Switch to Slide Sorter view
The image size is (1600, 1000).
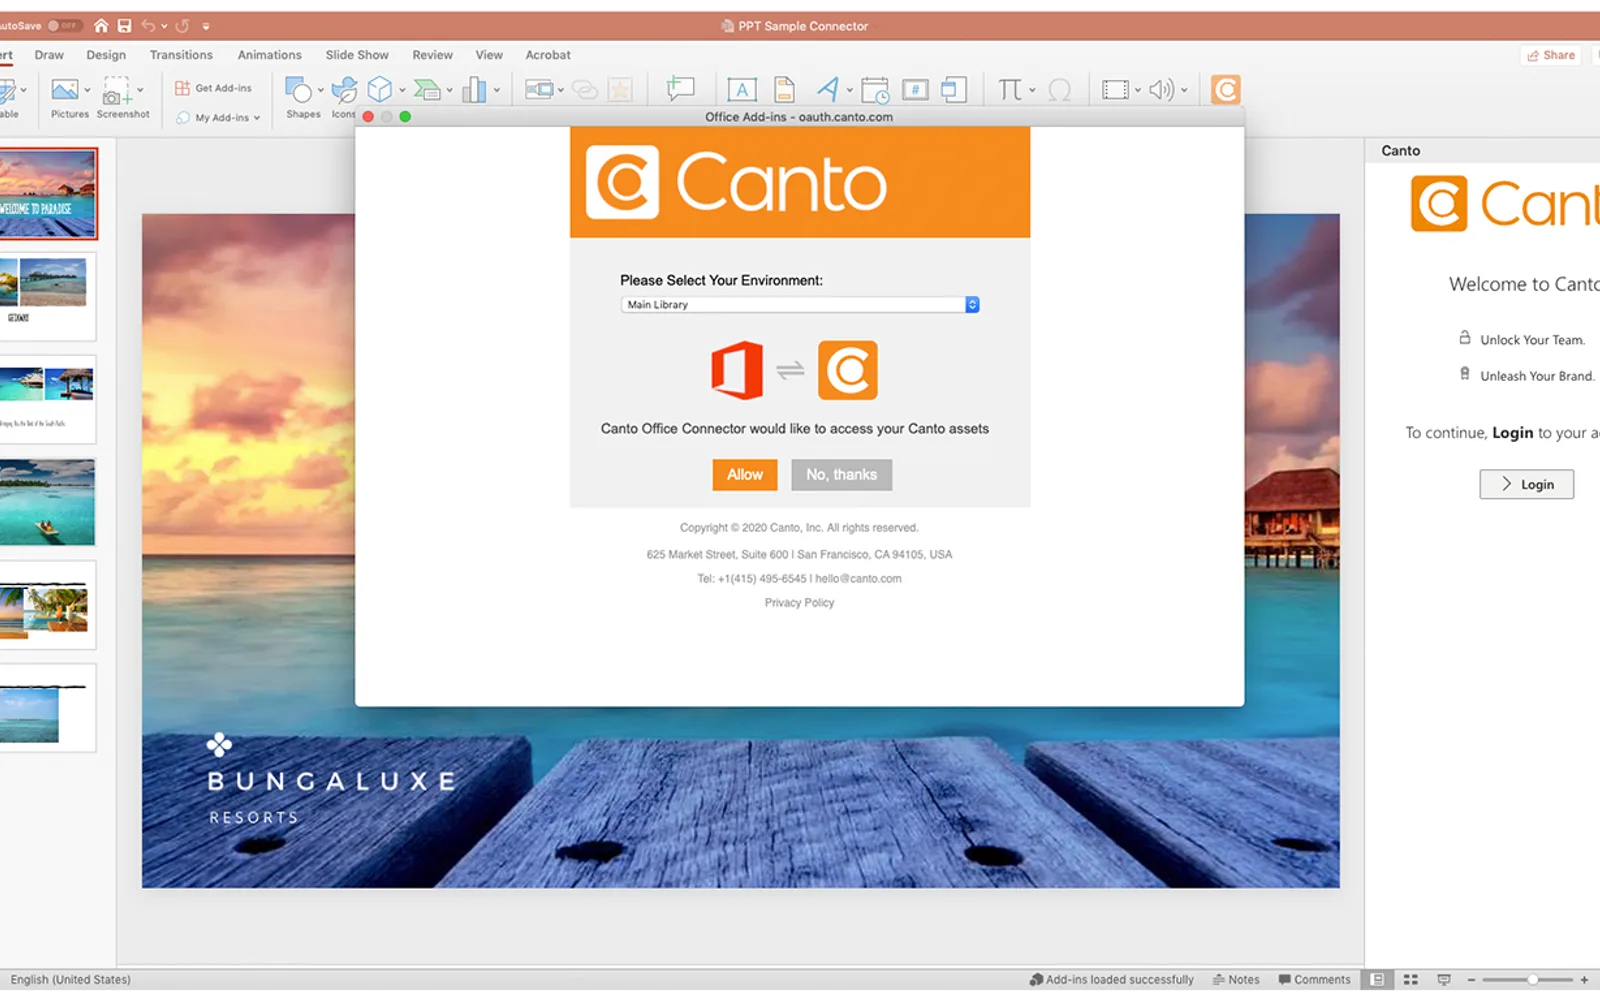coord(1410,980)
